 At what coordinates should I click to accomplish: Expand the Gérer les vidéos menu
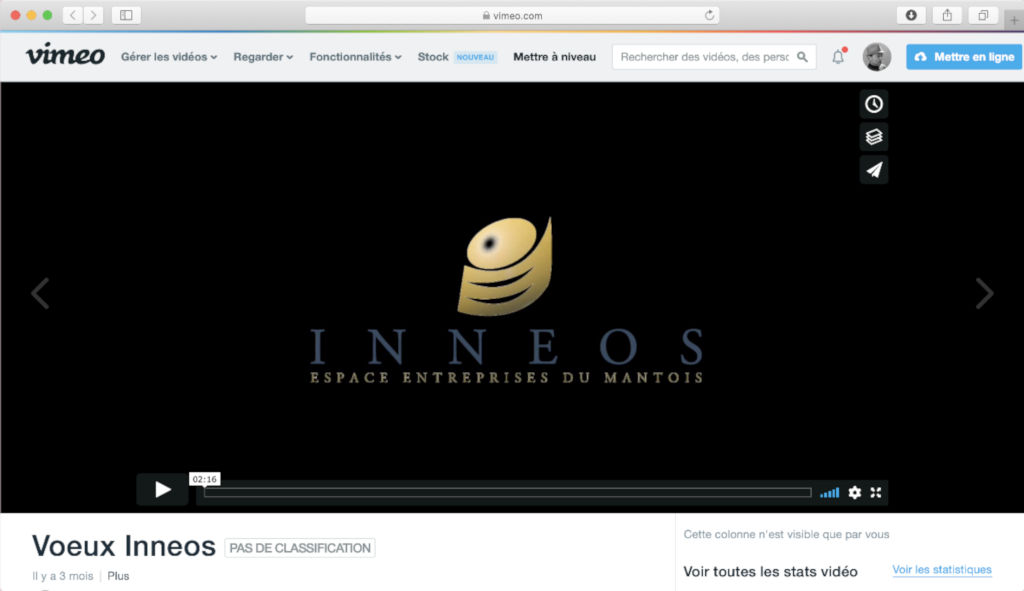[x=169, y=57]
